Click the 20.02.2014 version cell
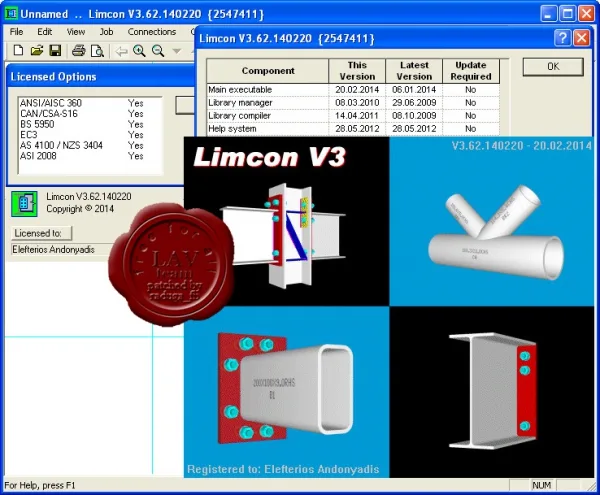Viewport: 600px width, 495px height. 357,90
